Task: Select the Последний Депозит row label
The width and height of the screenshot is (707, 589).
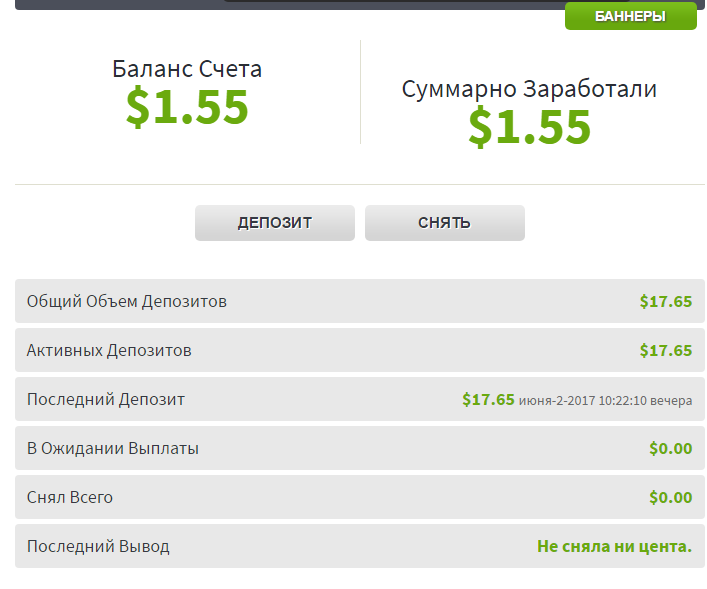Action: (106, 399)
